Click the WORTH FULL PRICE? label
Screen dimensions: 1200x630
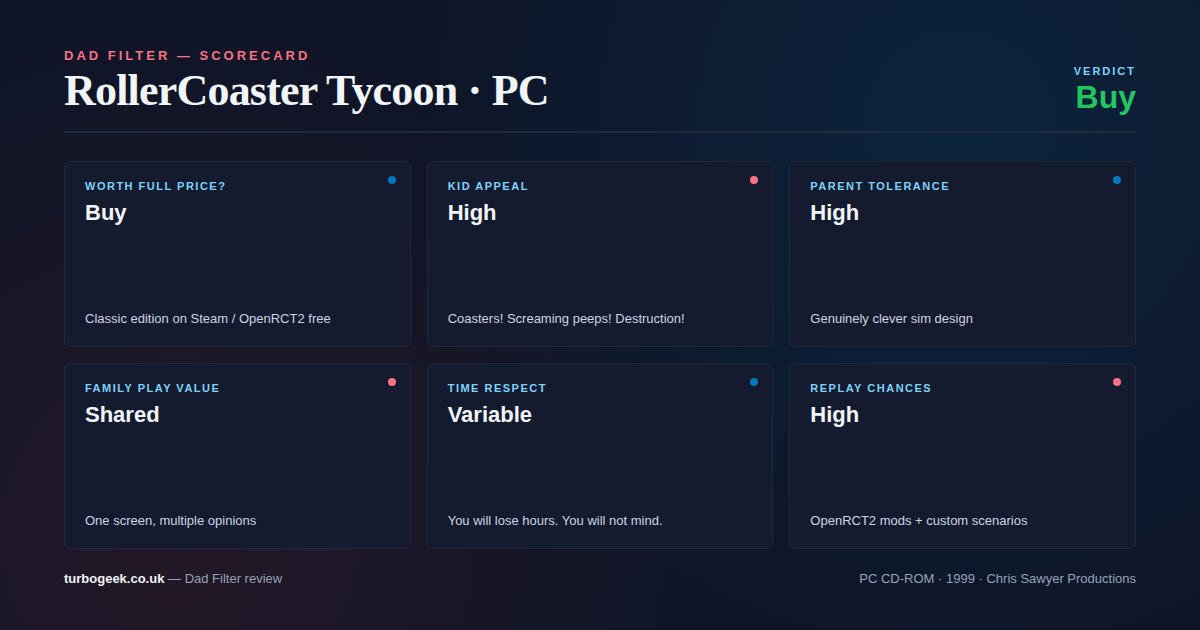[x=155, y=186]
